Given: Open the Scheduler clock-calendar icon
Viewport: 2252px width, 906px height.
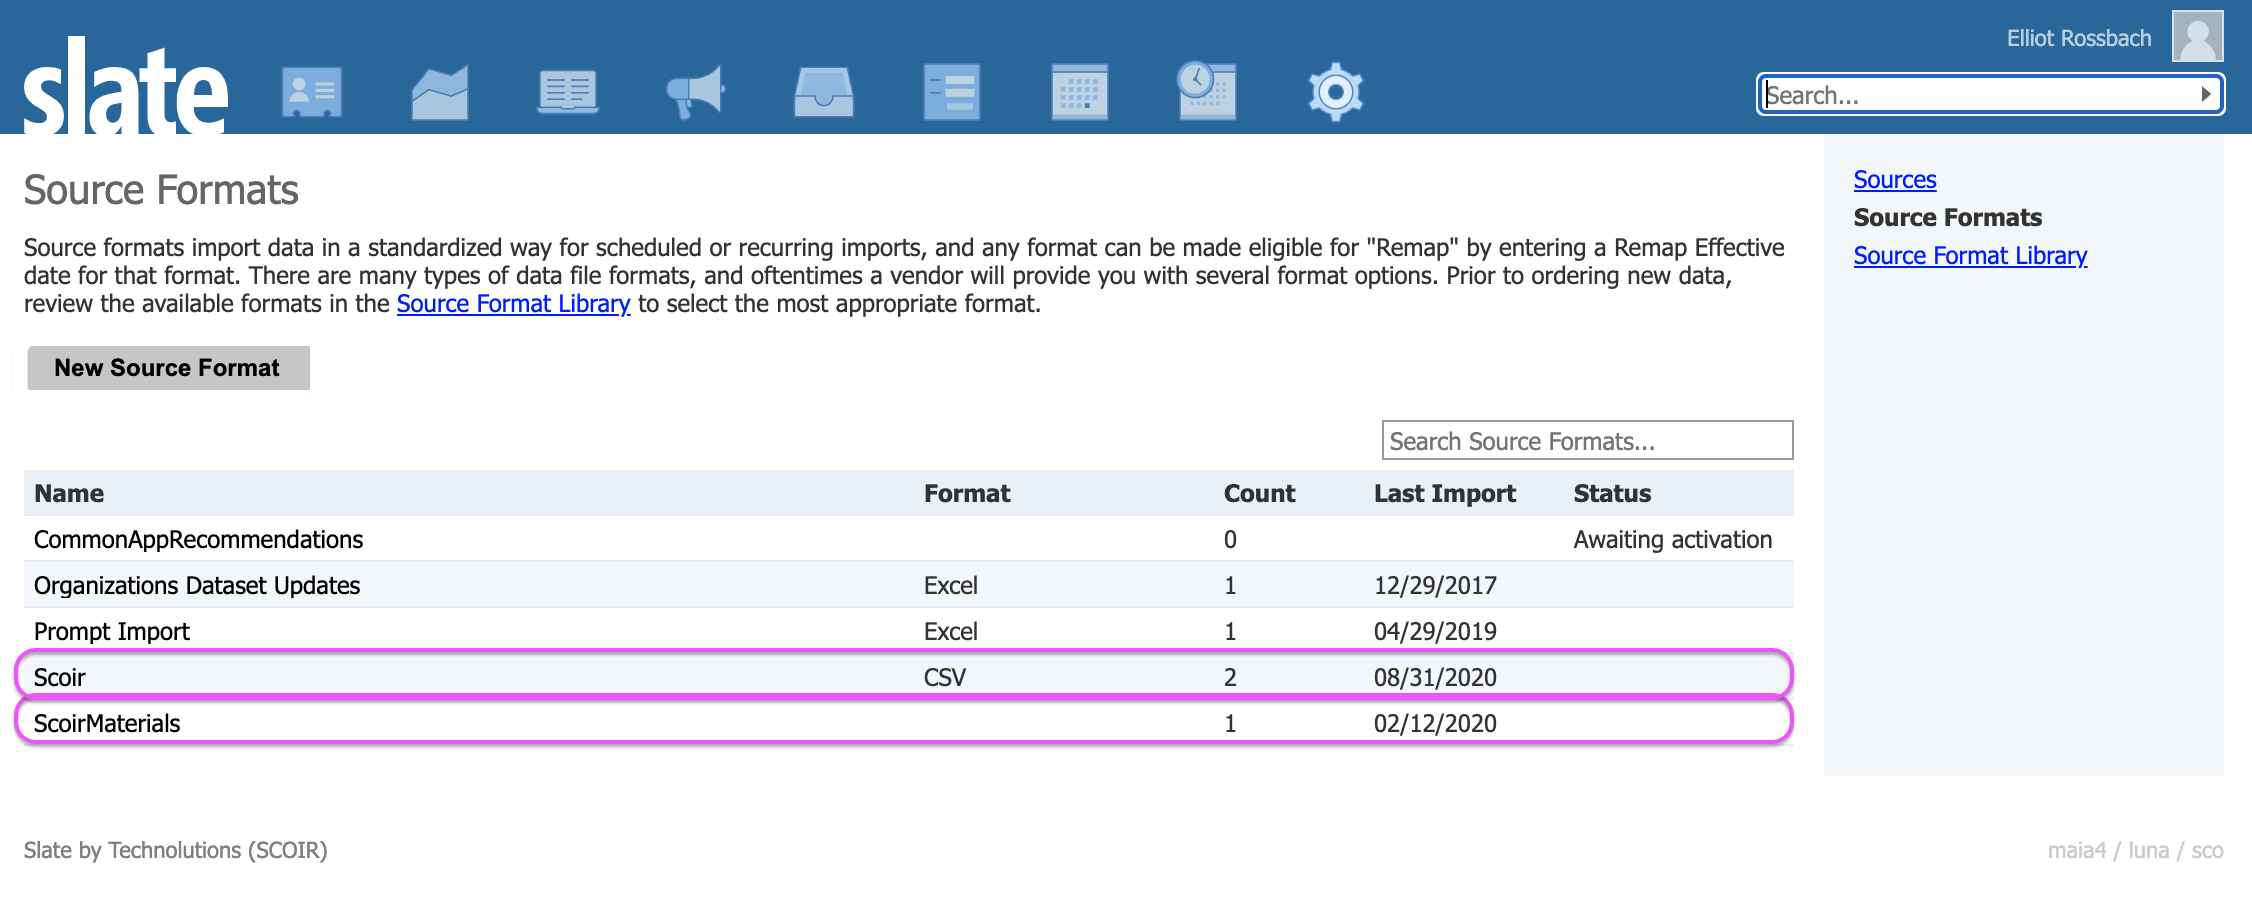Looking at the screenshot, I should [x=1207, y=91].
